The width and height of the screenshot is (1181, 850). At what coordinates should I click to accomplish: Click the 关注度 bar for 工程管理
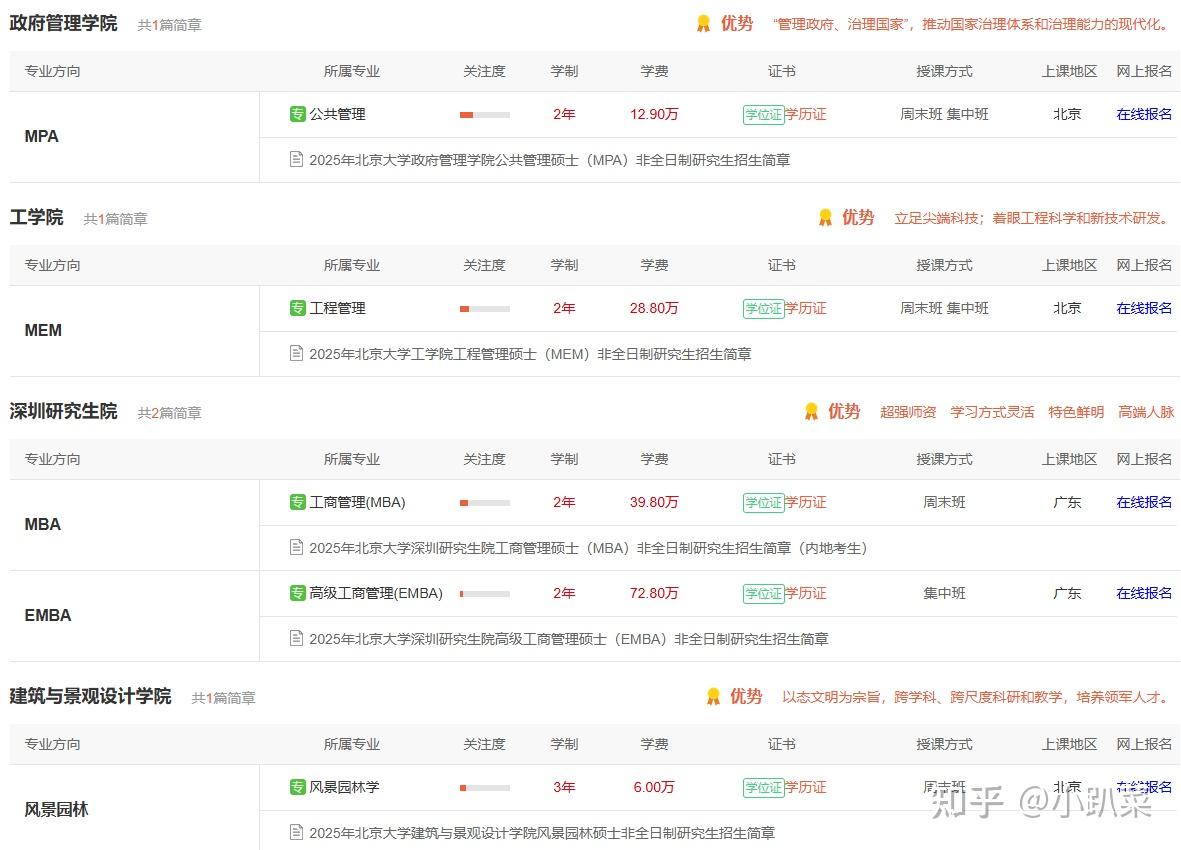[485, 309]
